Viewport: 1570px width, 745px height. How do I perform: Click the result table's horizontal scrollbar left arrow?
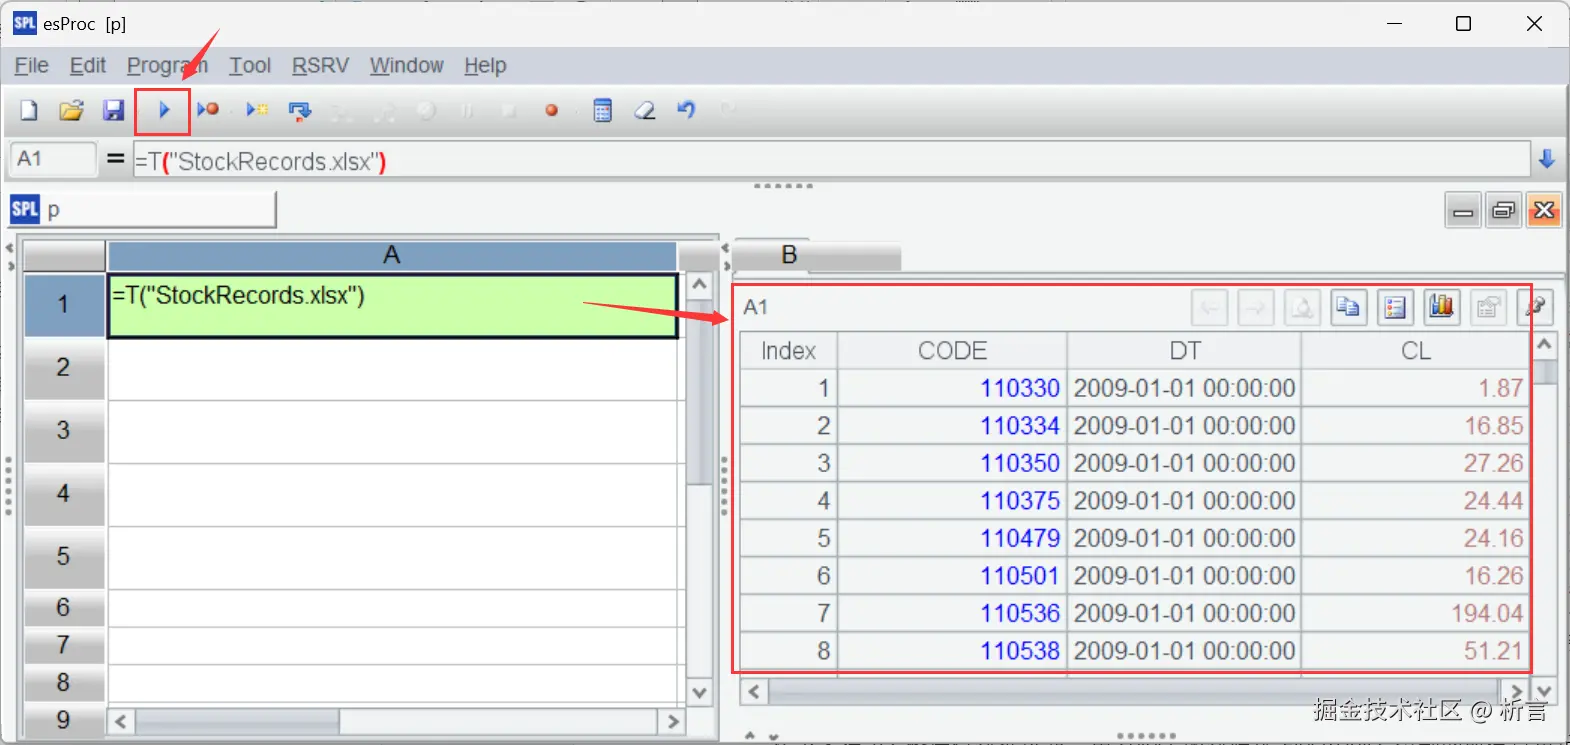(754, 692)
